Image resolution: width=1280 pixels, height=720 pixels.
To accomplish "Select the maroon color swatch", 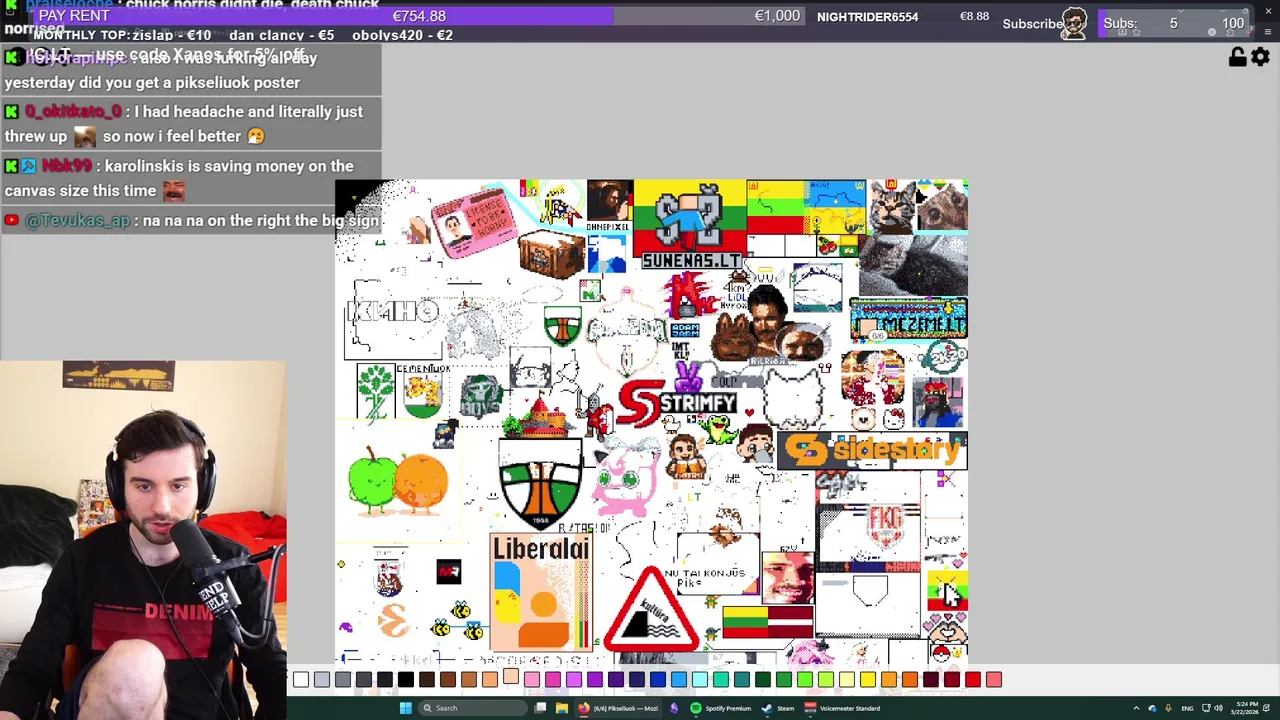I will [x=931, y=680].
